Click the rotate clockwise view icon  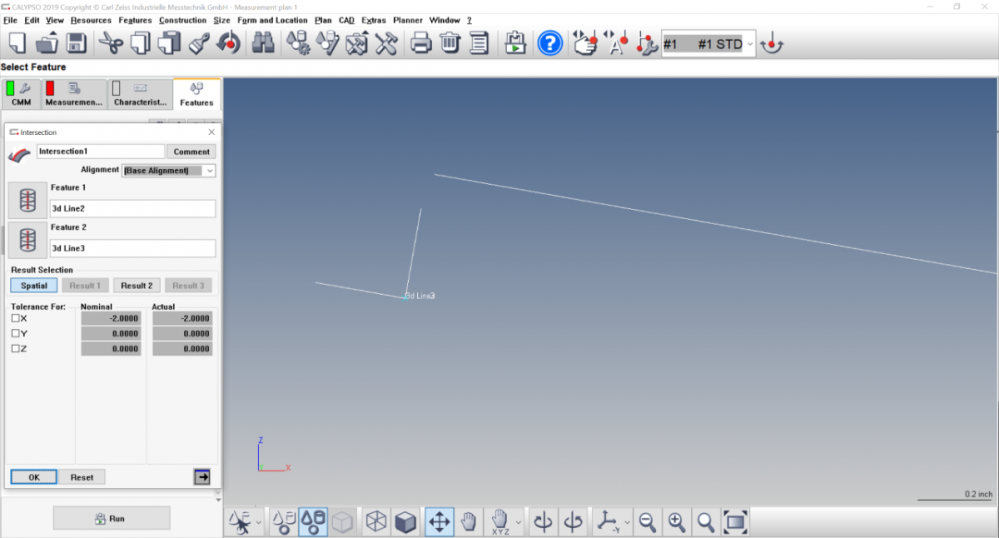(543, 522)
